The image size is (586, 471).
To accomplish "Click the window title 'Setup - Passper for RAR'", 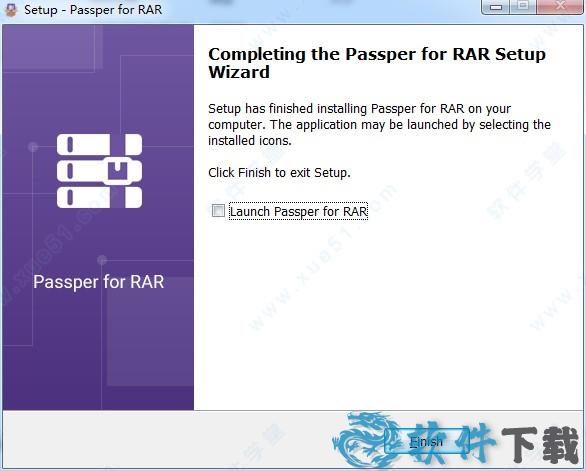I will 93,10.
